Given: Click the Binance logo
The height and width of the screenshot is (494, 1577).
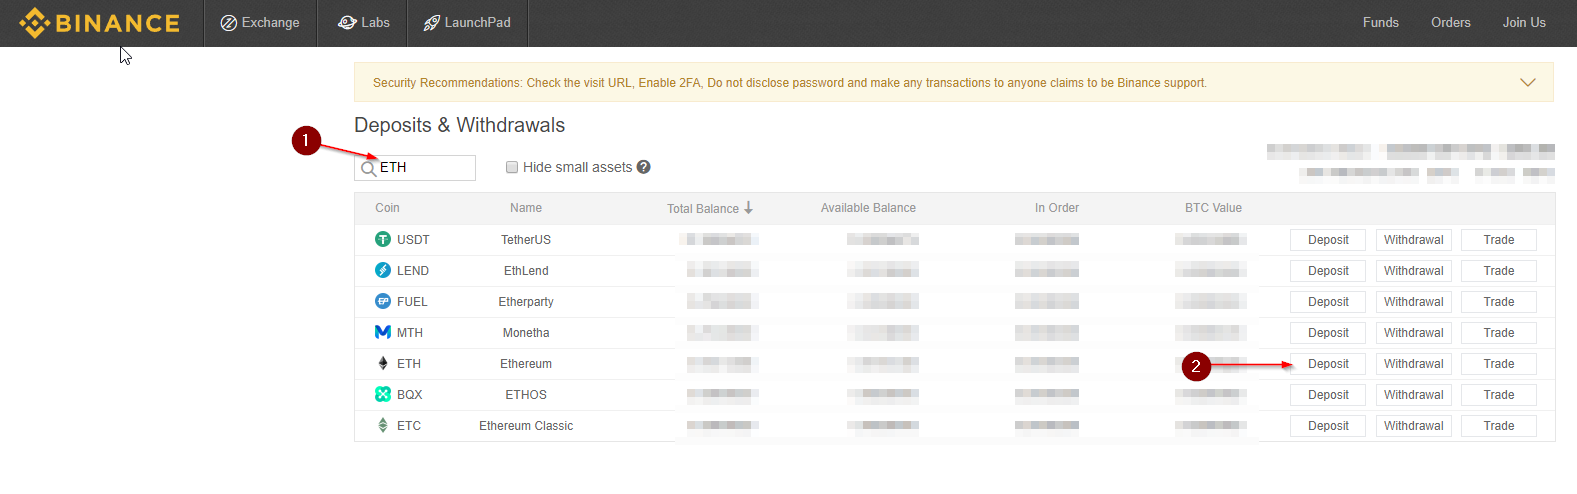Looking at the screenshot, I should (x=99, y=23).
